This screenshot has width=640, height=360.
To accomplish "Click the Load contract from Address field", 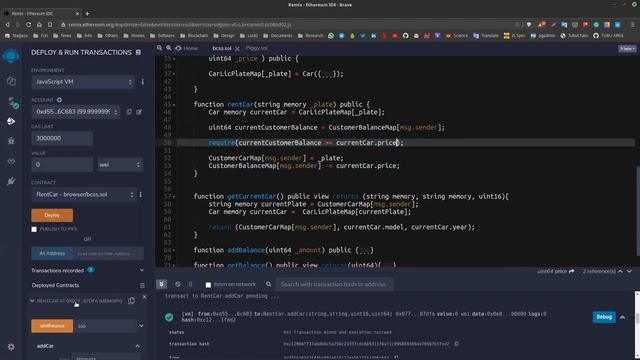I will point(108,253).
